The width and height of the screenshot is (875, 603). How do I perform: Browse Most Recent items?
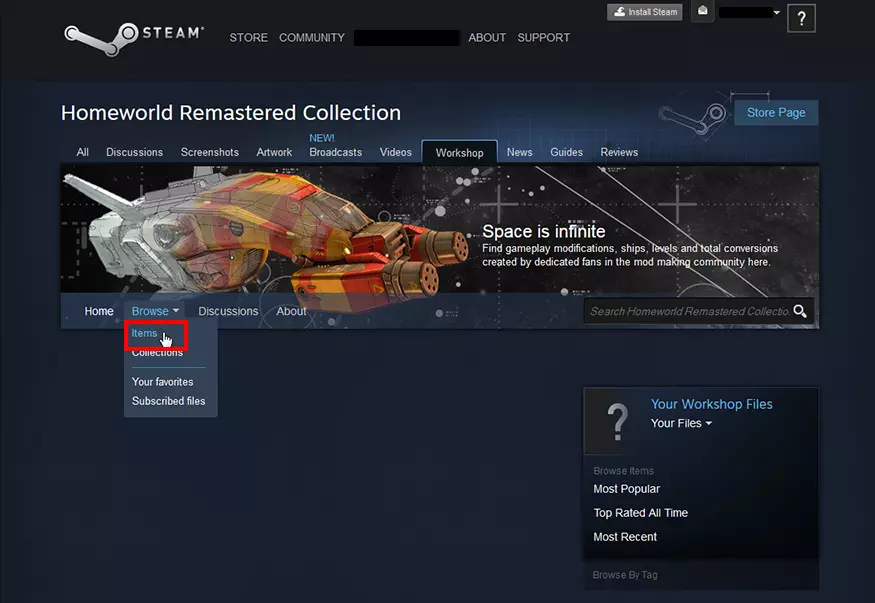pos(625,537)
